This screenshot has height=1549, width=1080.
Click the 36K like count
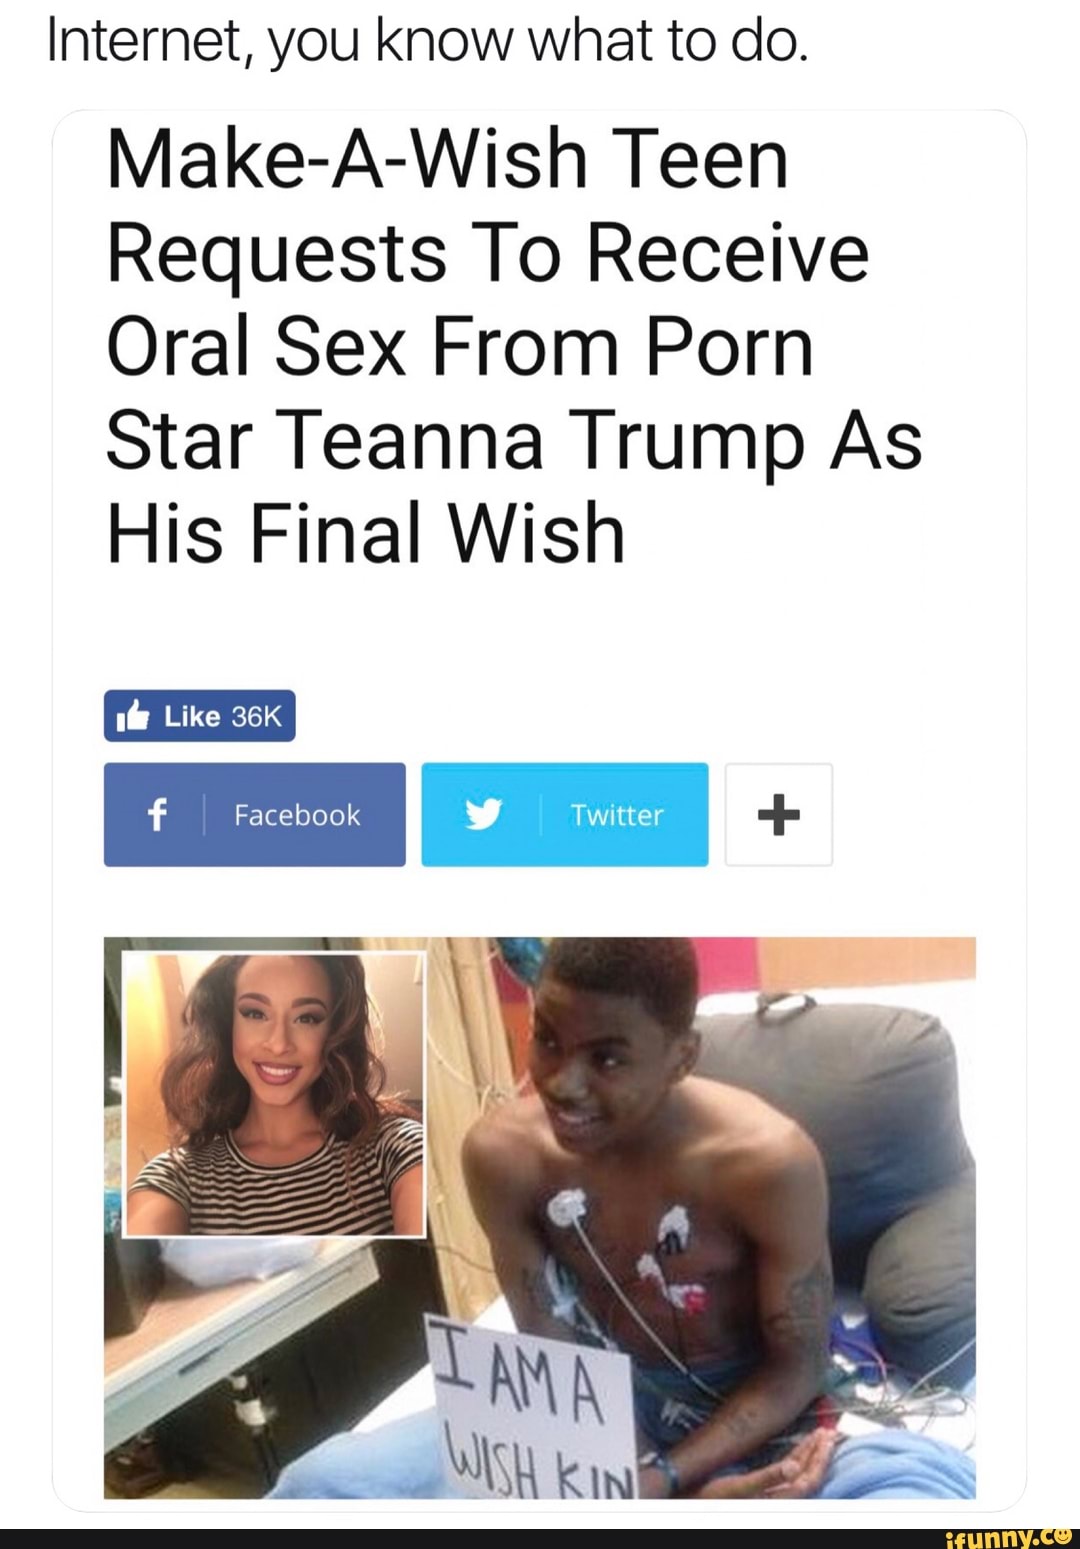257,717
